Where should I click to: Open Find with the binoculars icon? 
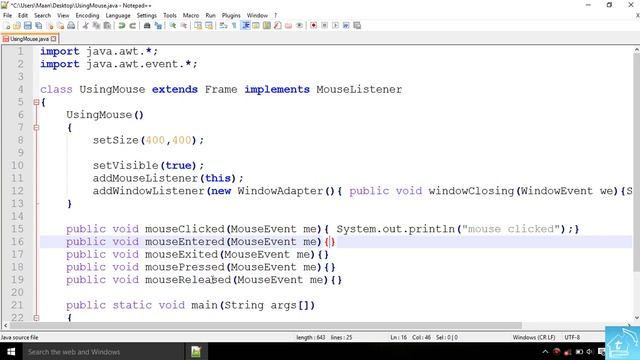[x=147, y=25]
